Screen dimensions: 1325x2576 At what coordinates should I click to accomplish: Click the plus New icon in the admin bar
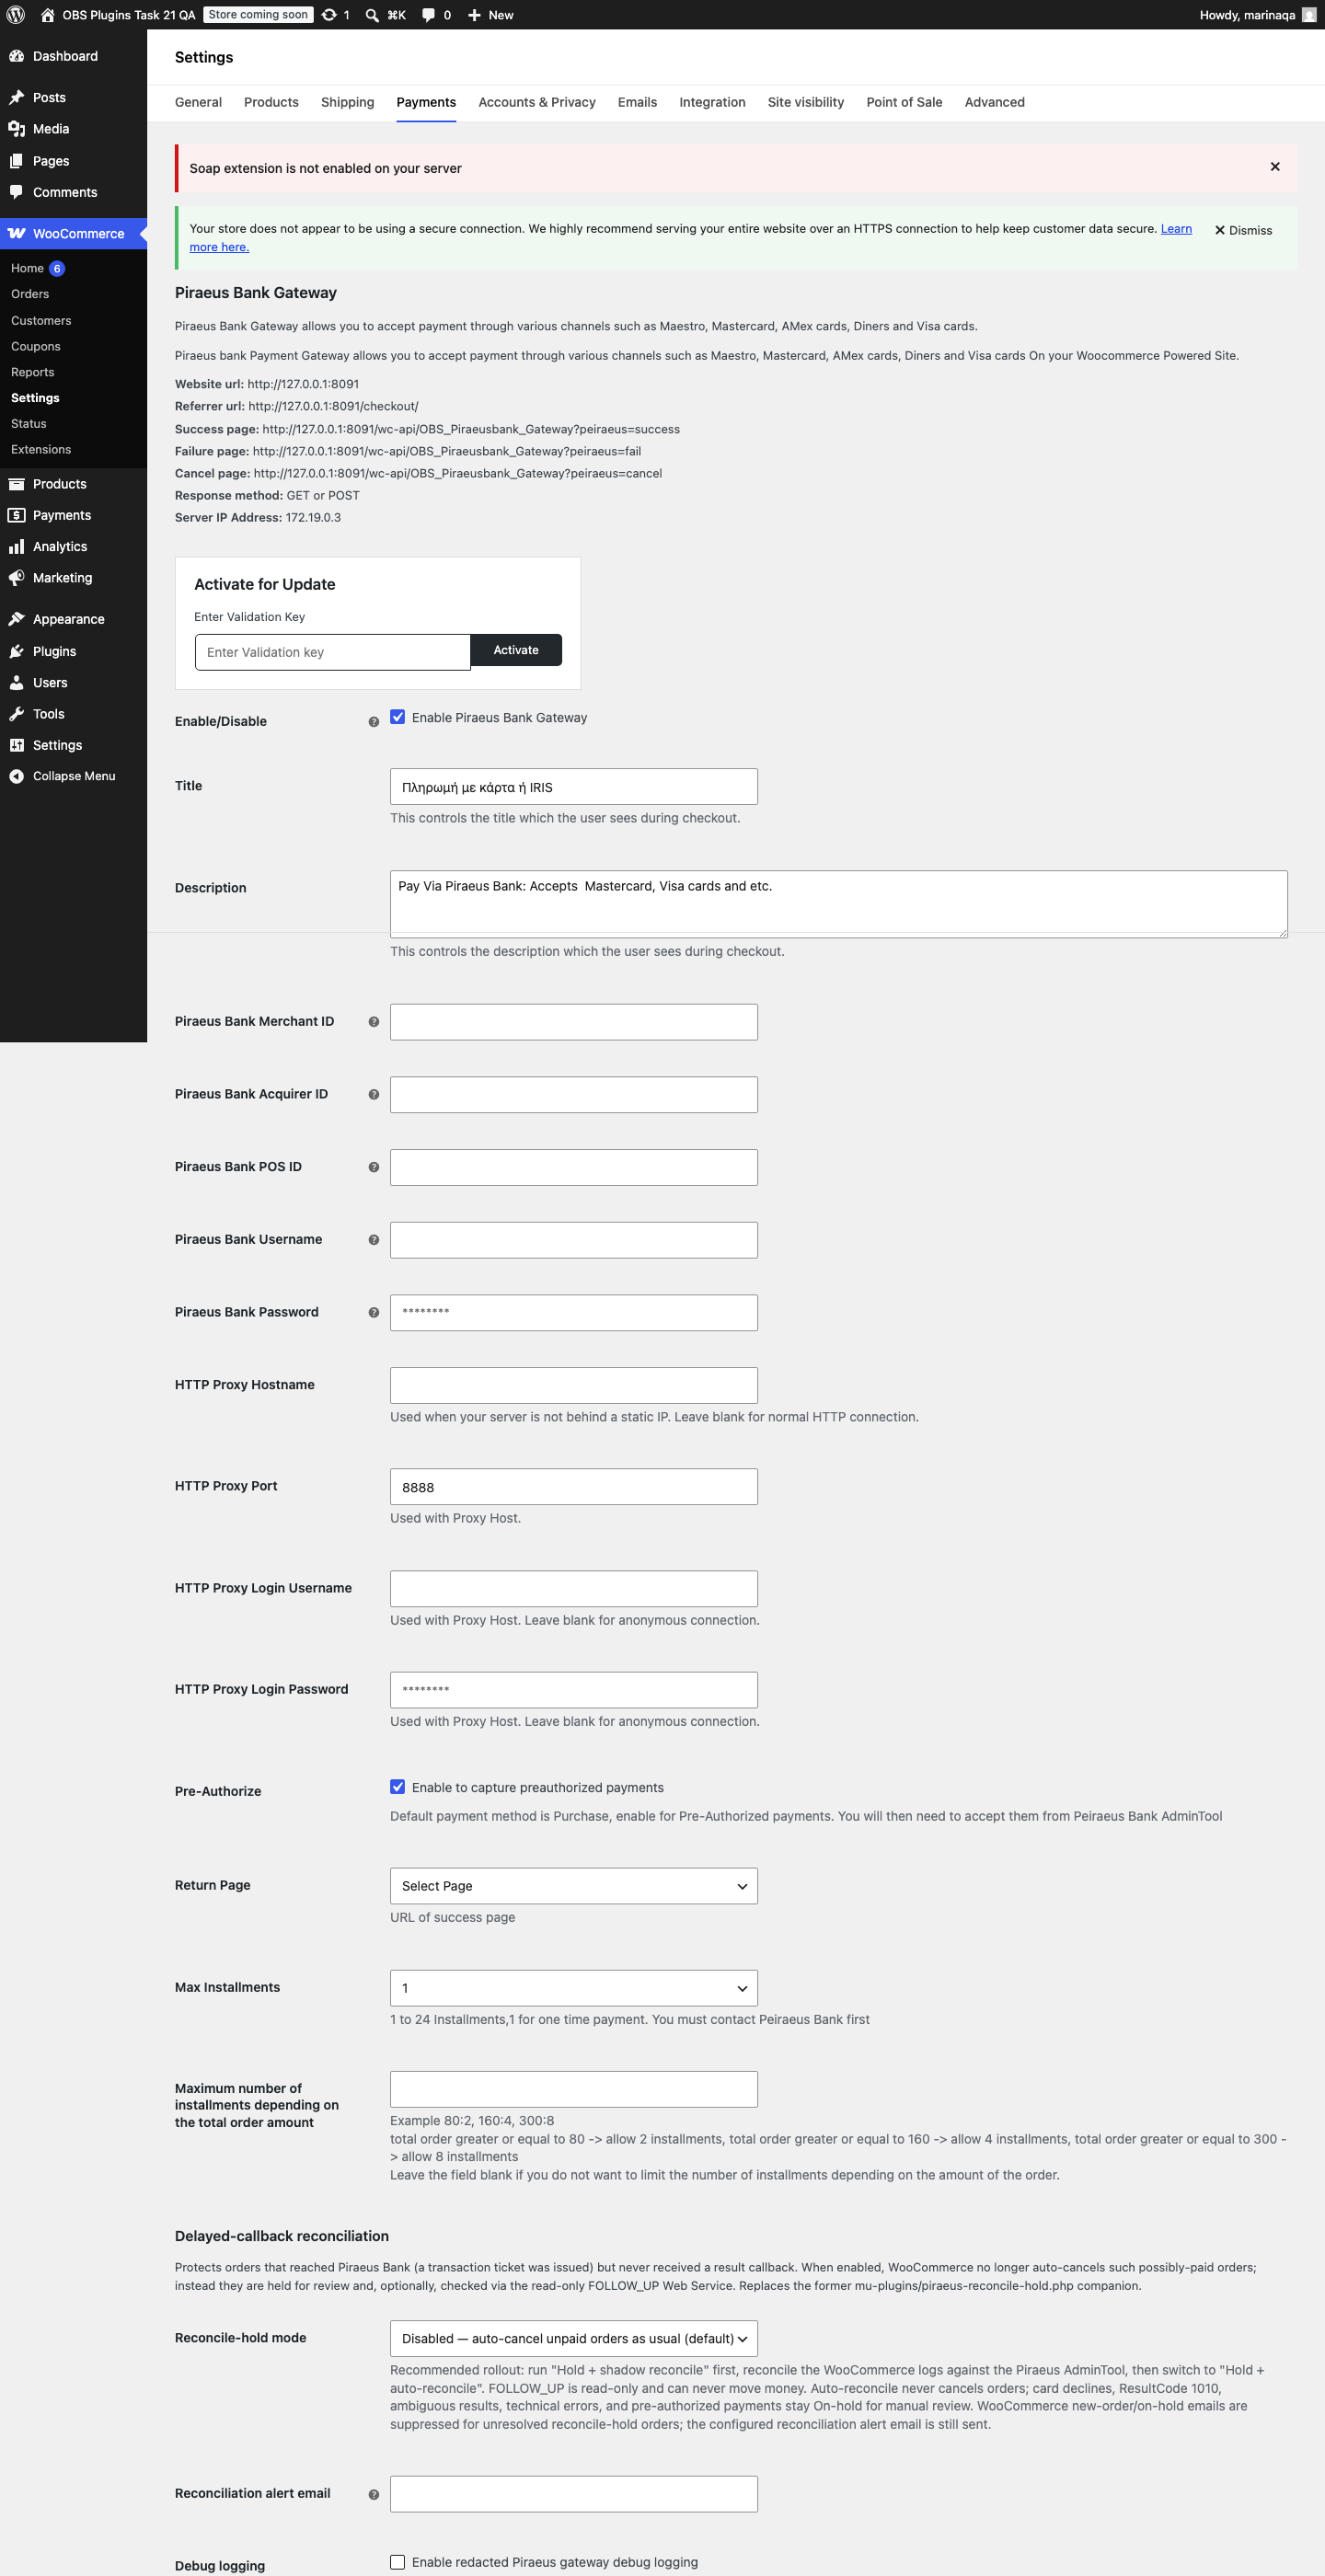474,15
